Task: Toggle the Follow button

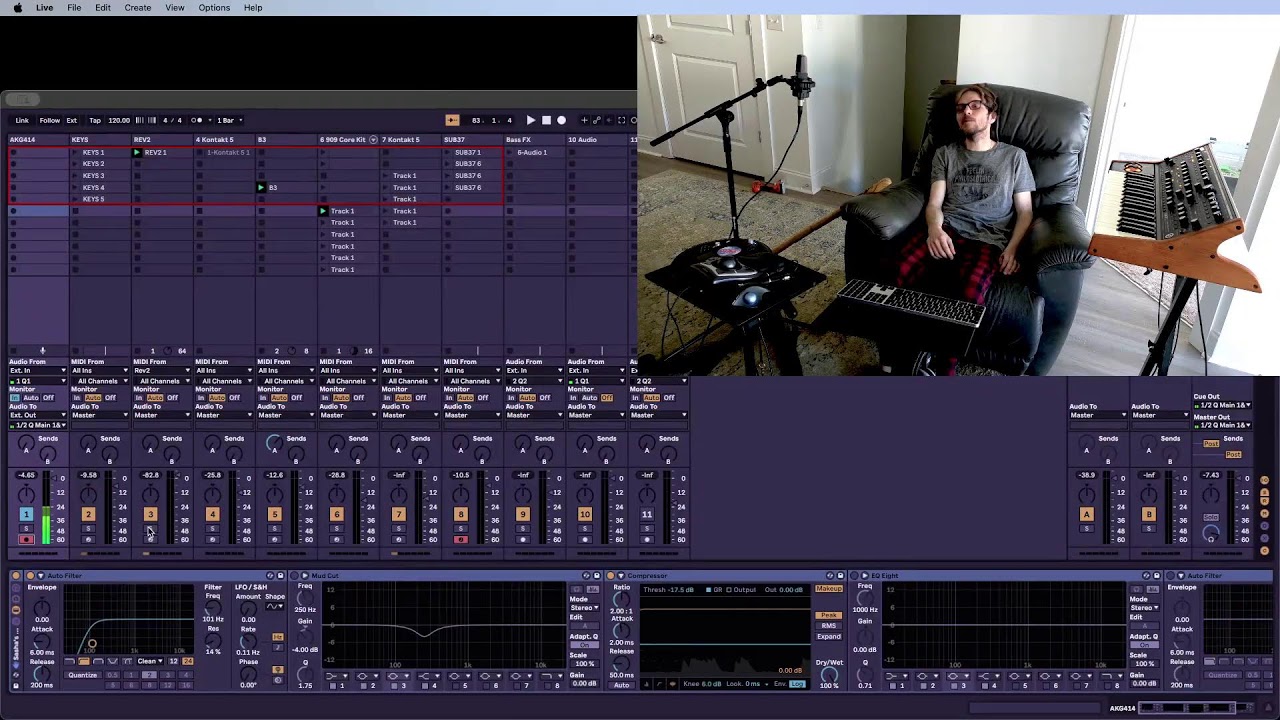Action: 49,120
